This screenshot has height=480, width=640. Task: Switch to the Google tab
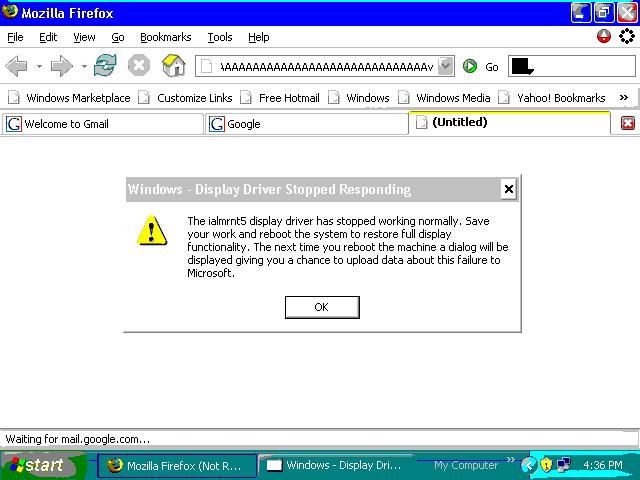tap(305, 124)
